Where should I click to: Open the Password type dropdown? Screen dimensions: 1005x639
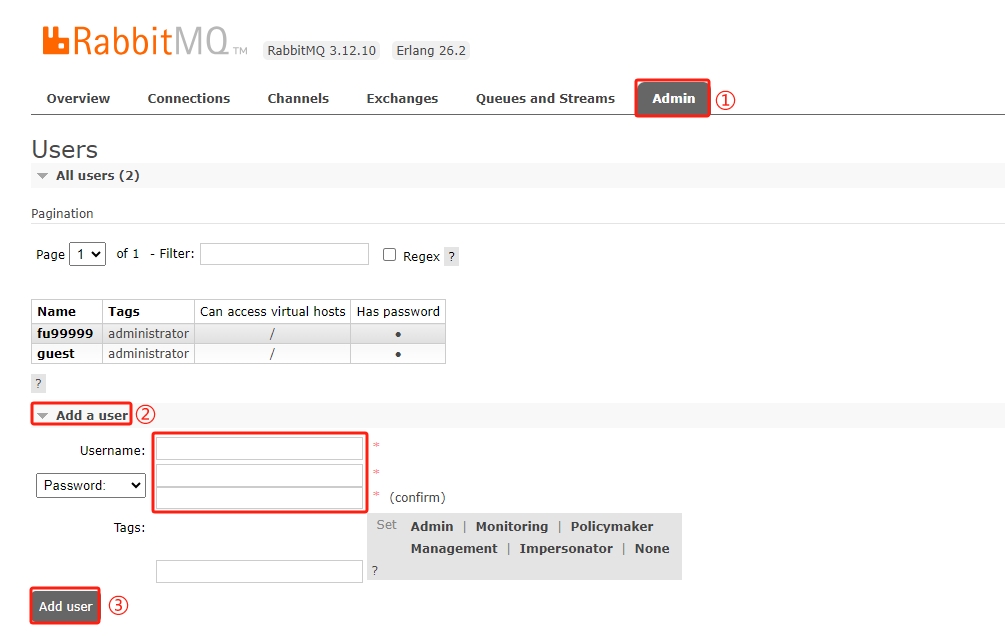(91, 485)
